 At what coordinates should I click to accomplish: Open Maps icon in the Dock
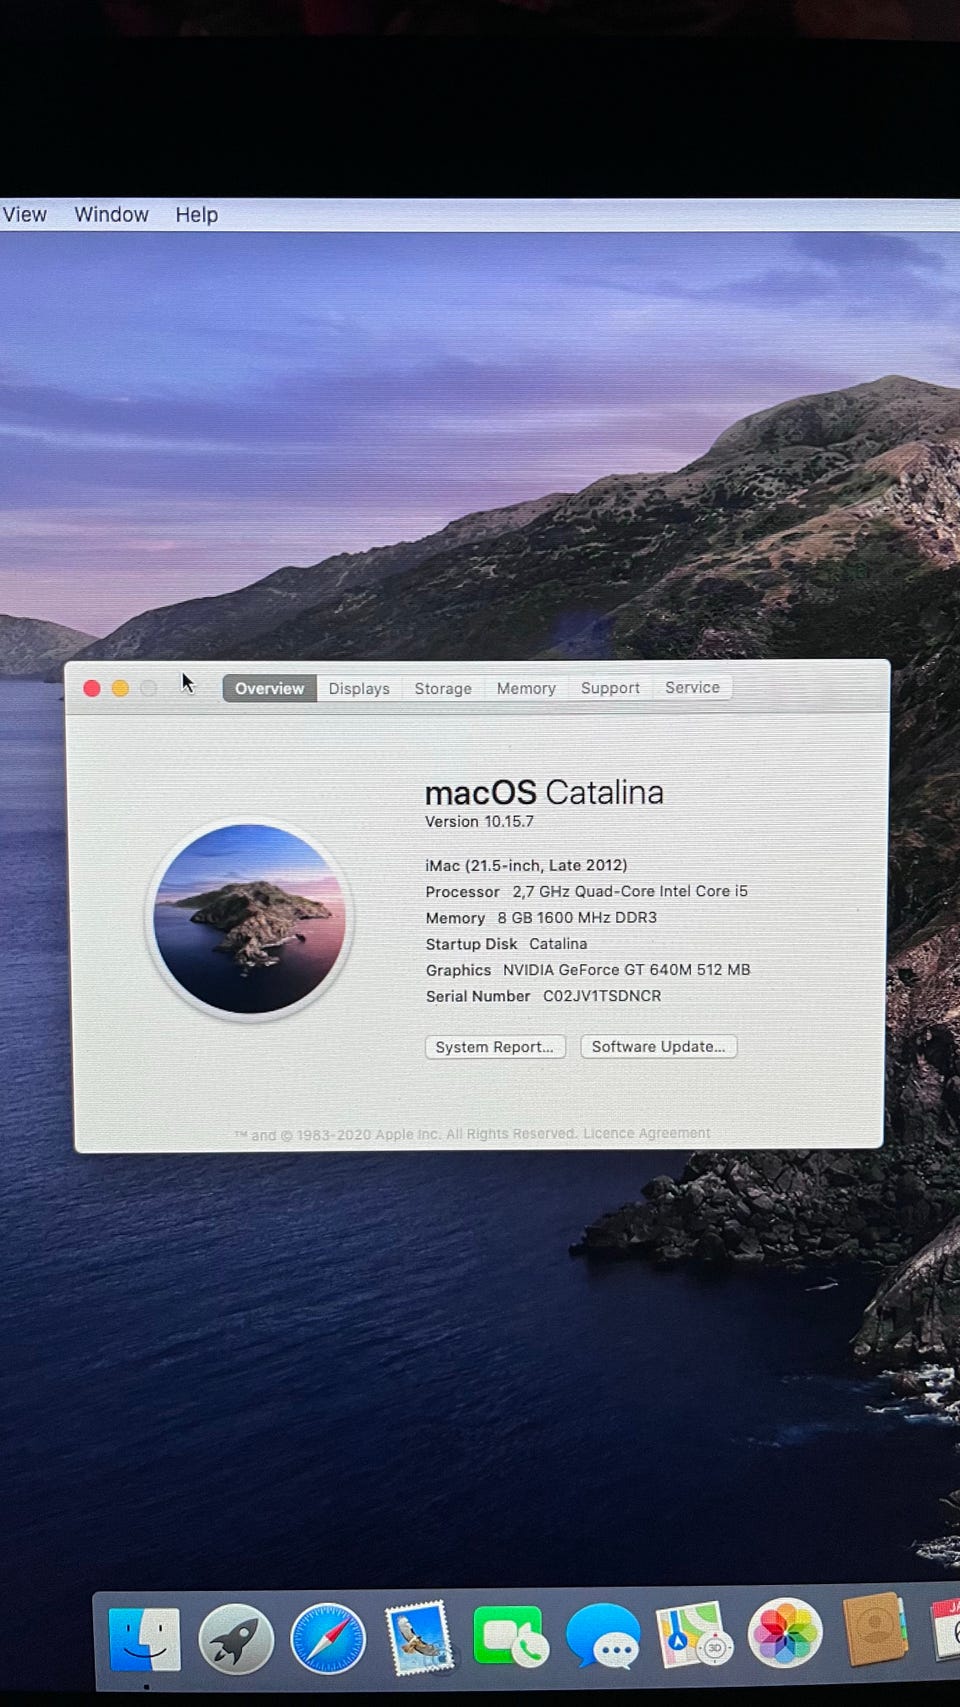pos(694,1635)
